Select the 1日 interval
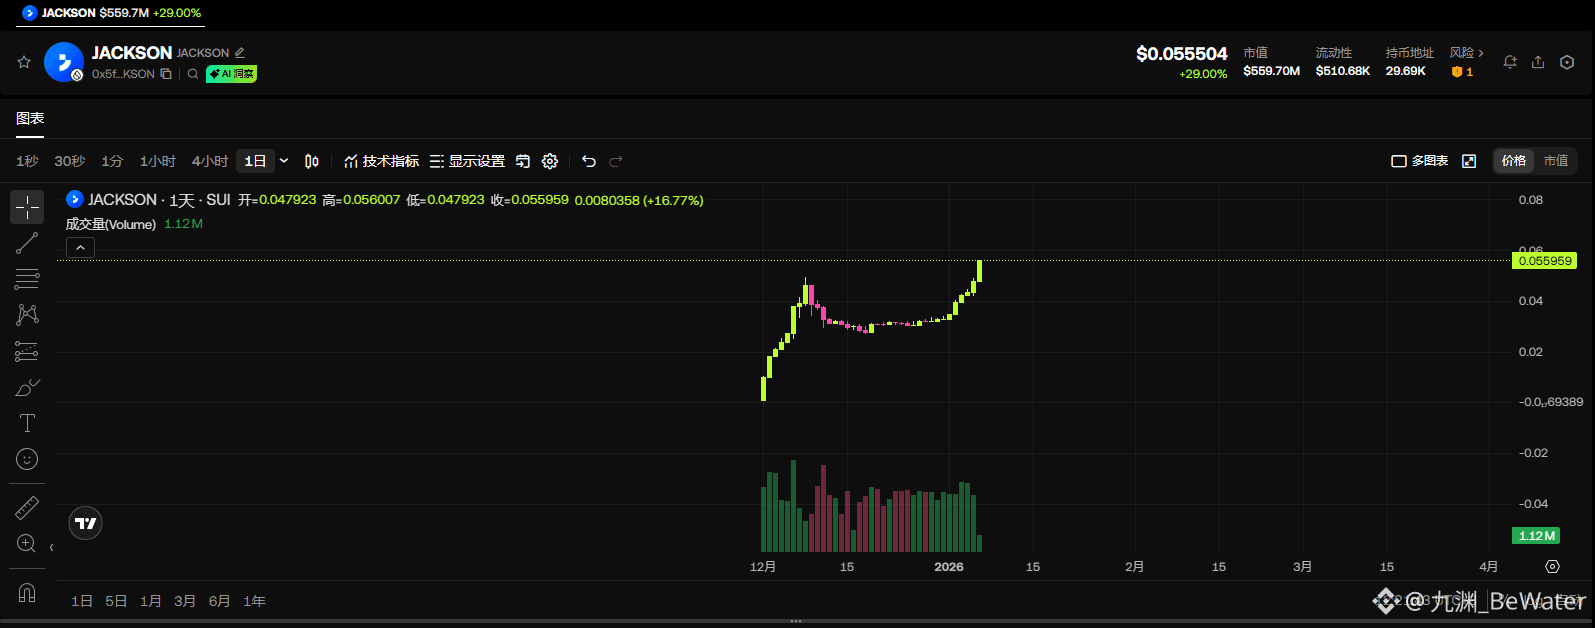1595x628 pixels. pos(256,161)
